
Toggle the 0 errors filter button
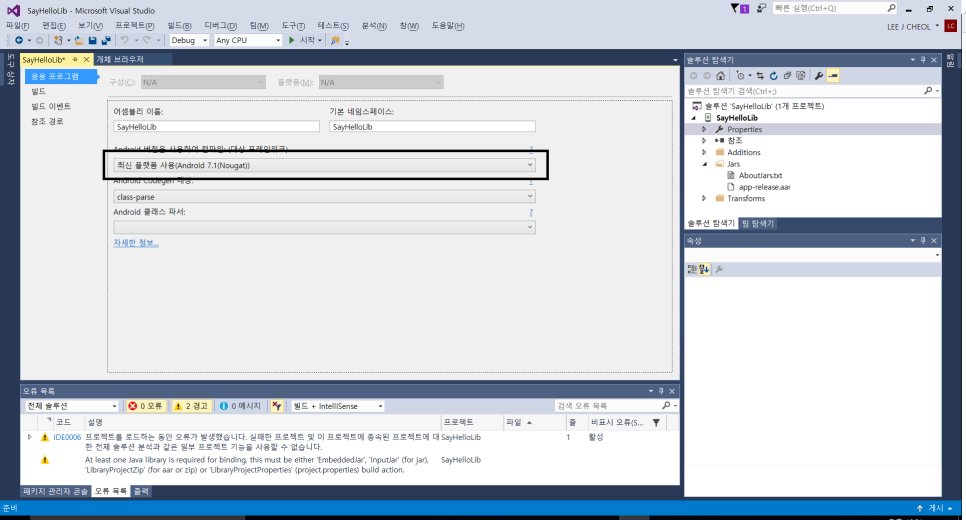pyautogui.click(x=145, y=406)
